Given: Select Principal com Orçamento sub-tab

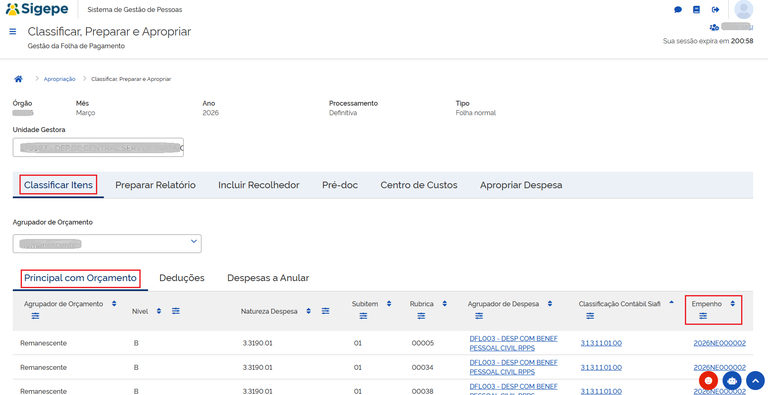Looking at the screenshot, I should pyautogui.click(x=80, y=278).
